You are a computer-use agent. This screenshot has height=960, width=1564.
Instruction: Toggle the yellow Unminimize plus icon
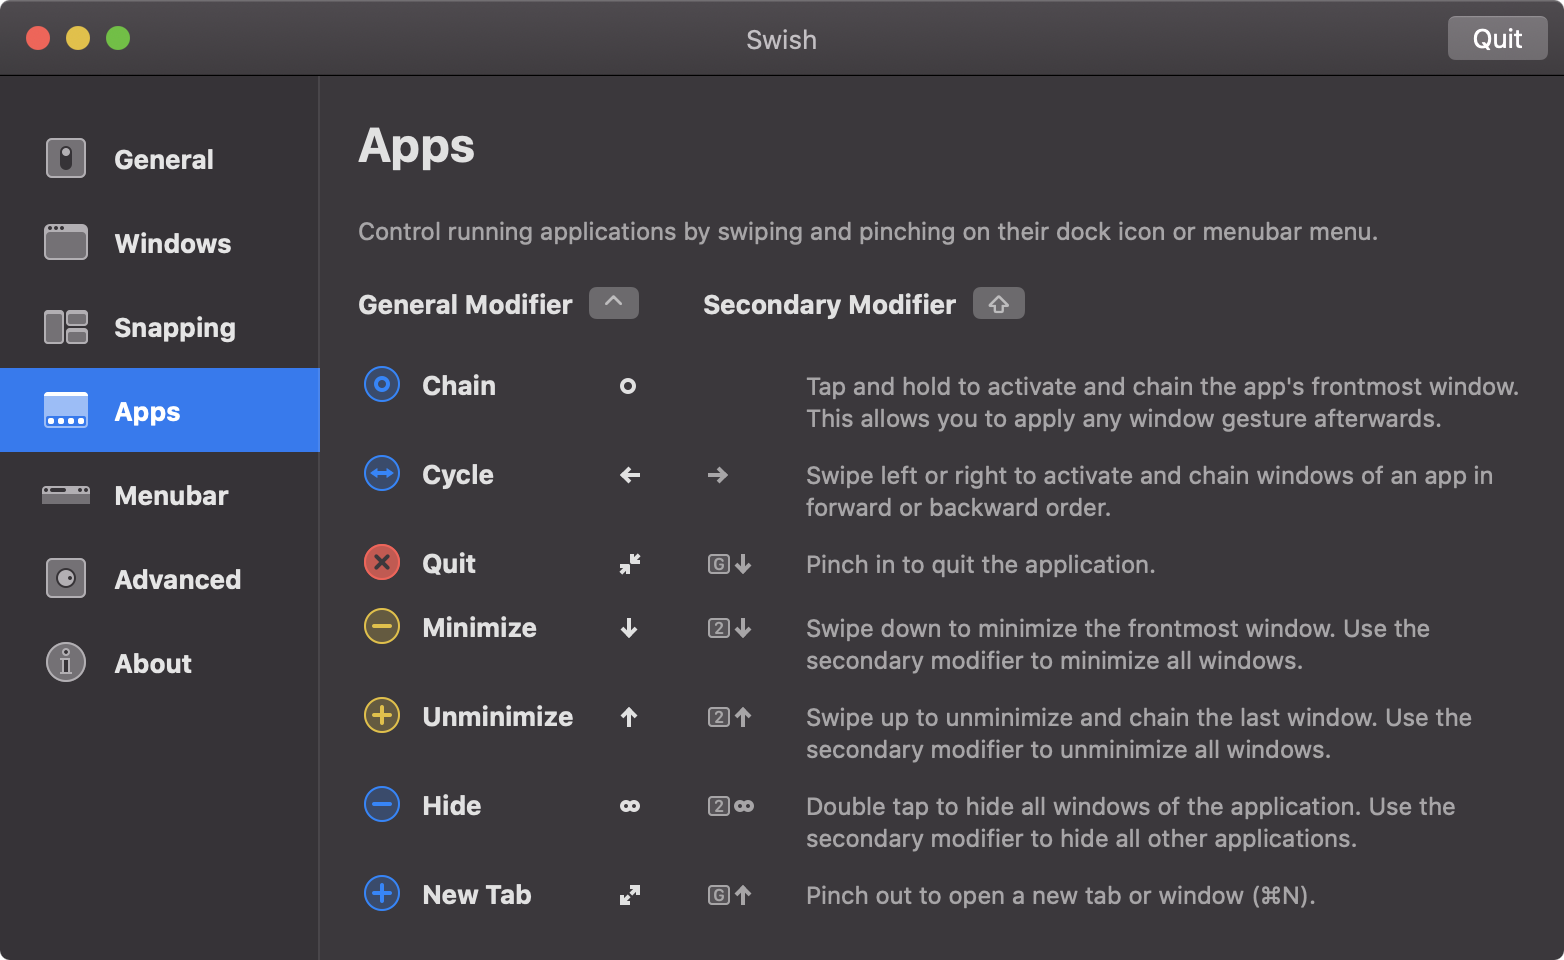(x=382, y=716)
